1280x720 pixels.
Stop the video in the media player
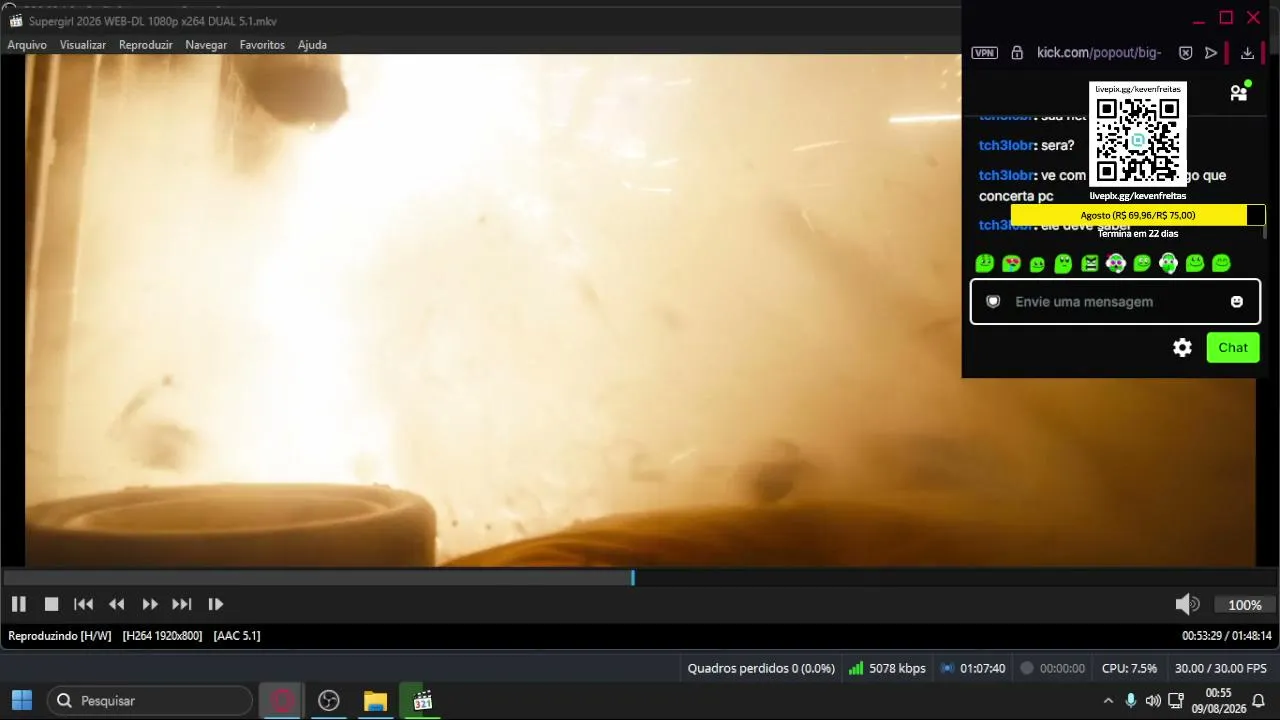point(51,604)
